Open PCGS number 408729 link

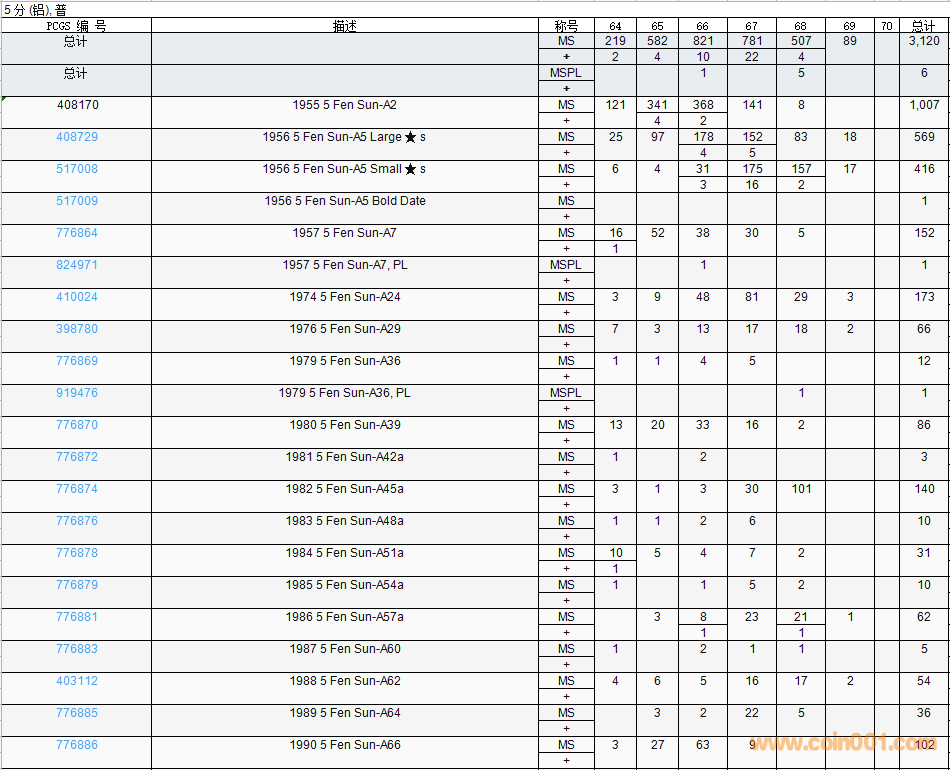pos(77,137)
